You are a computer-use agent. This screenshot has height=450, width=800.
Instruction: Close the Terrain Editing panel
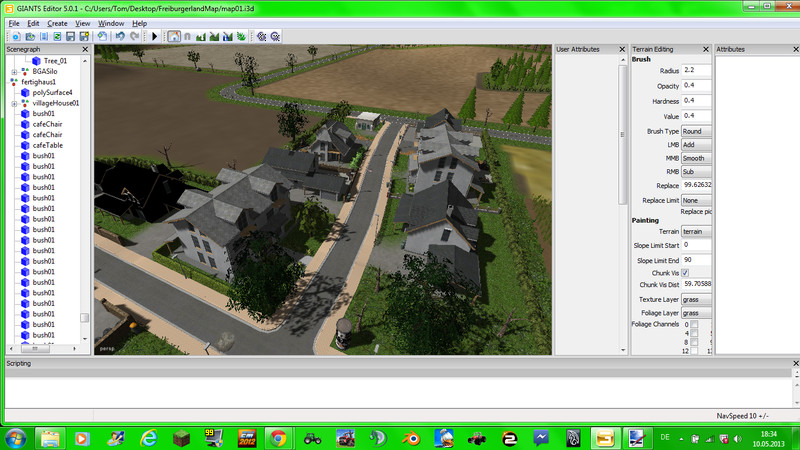pyautogui.click(x=706, y=49)
